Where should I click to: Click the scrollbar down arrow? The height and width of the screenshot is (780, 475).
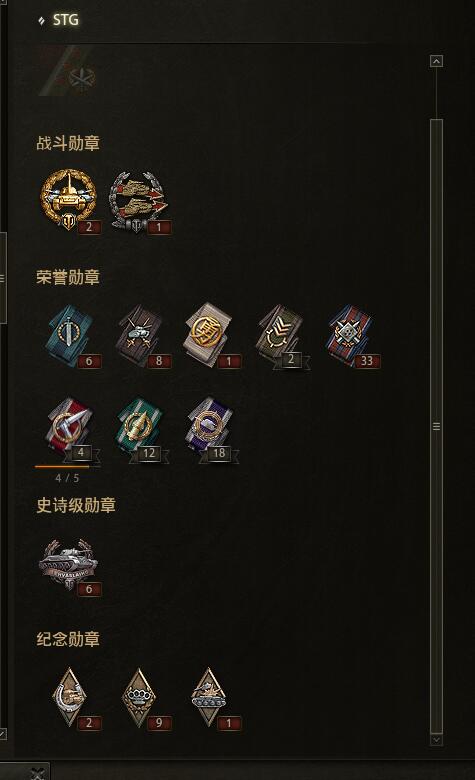point(436,740)
